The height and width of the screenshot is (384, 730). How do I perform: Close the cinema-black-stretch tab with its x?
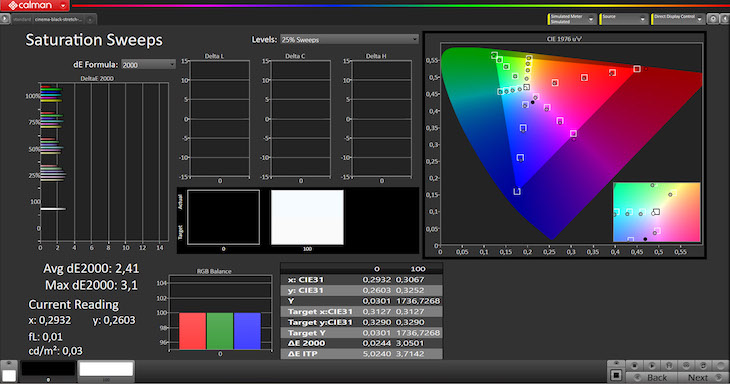91,20
